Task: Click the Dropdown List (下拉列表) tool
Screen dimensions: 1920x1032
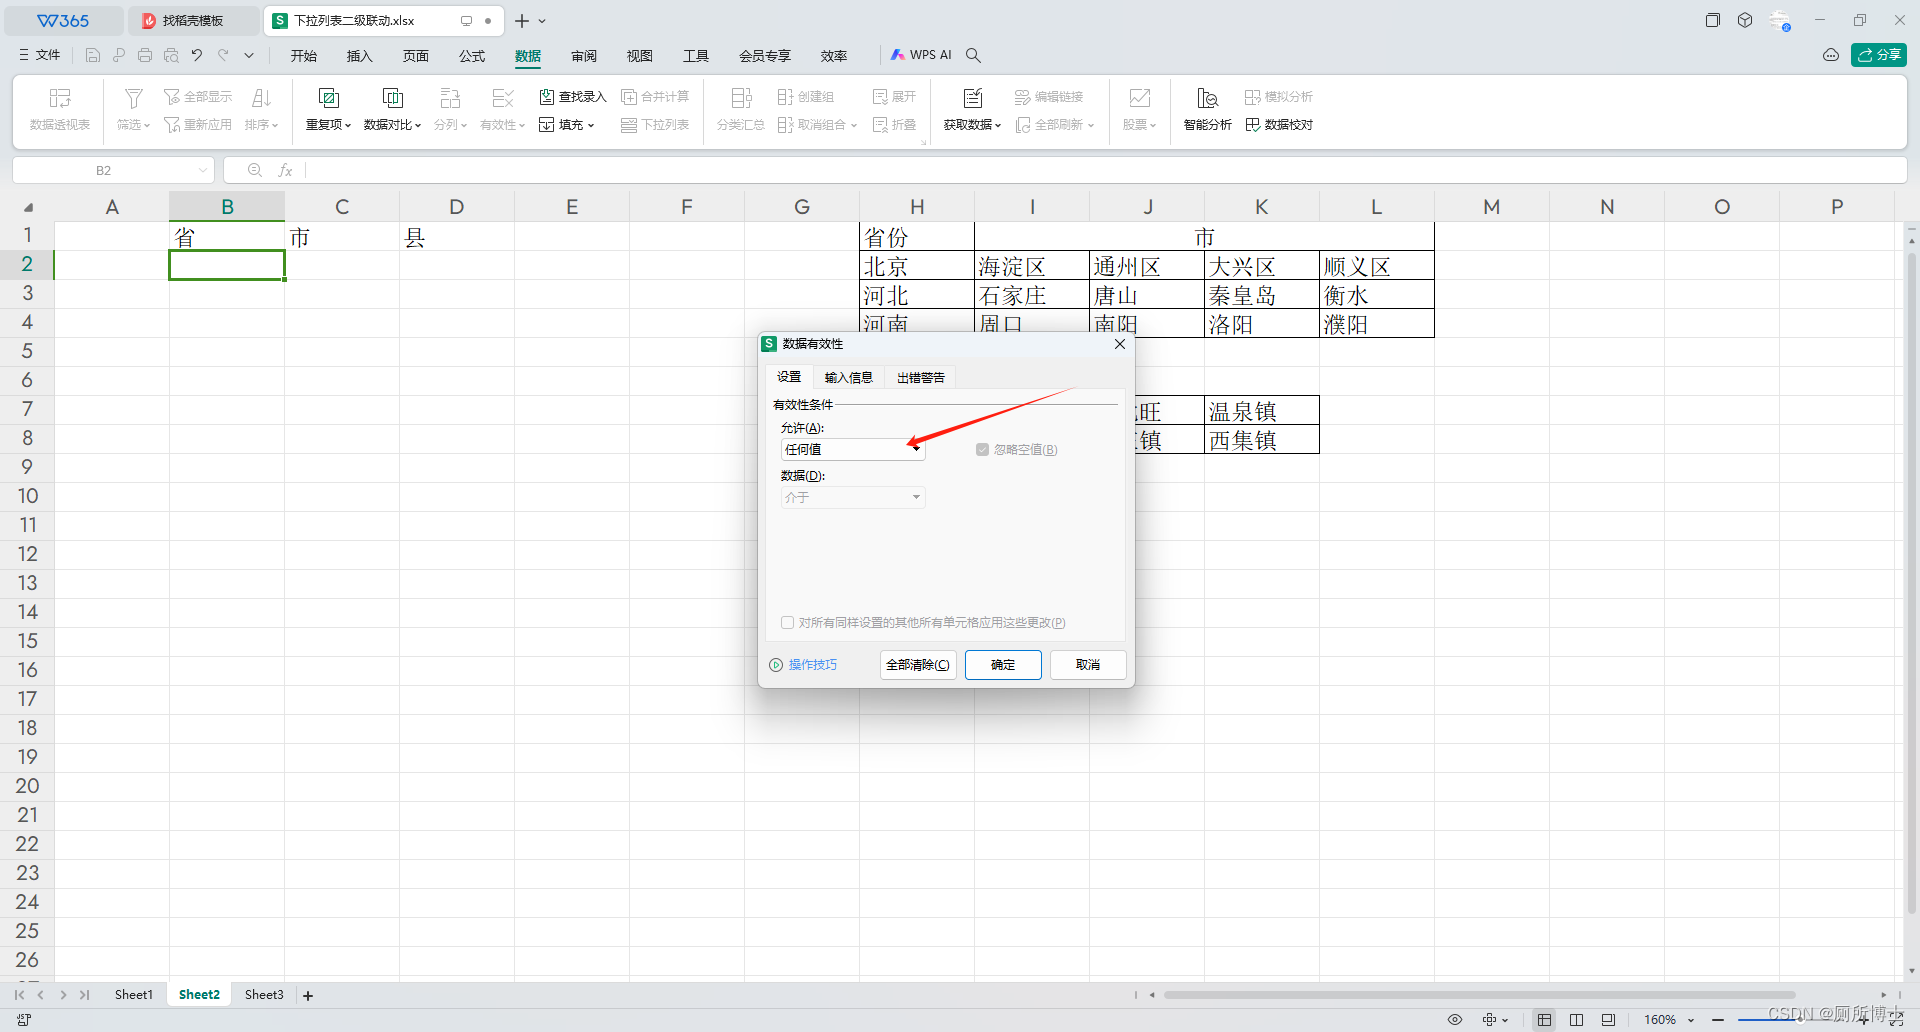Action: coord(655,125)
